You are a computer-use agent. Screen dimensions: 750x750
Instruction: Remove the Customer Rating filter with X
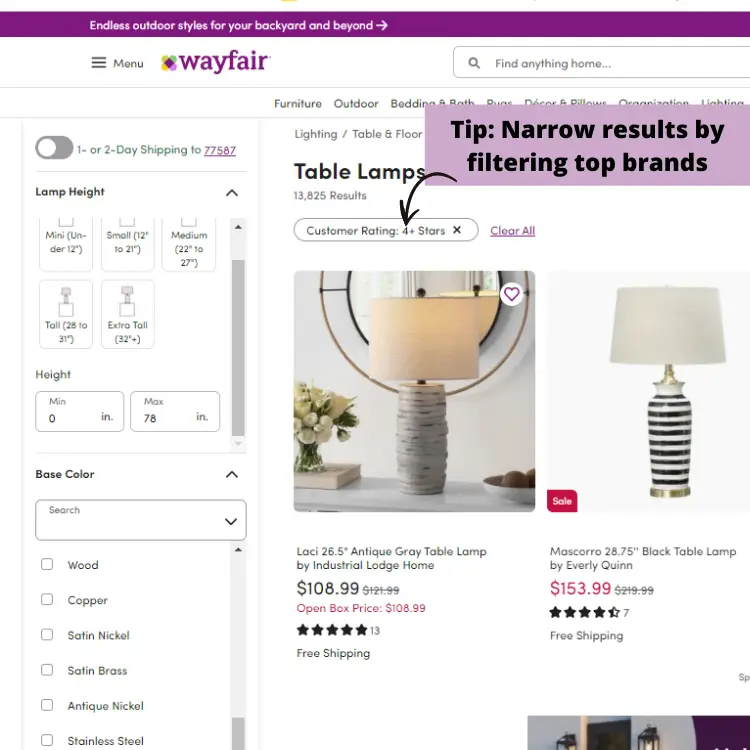point(457,230)
